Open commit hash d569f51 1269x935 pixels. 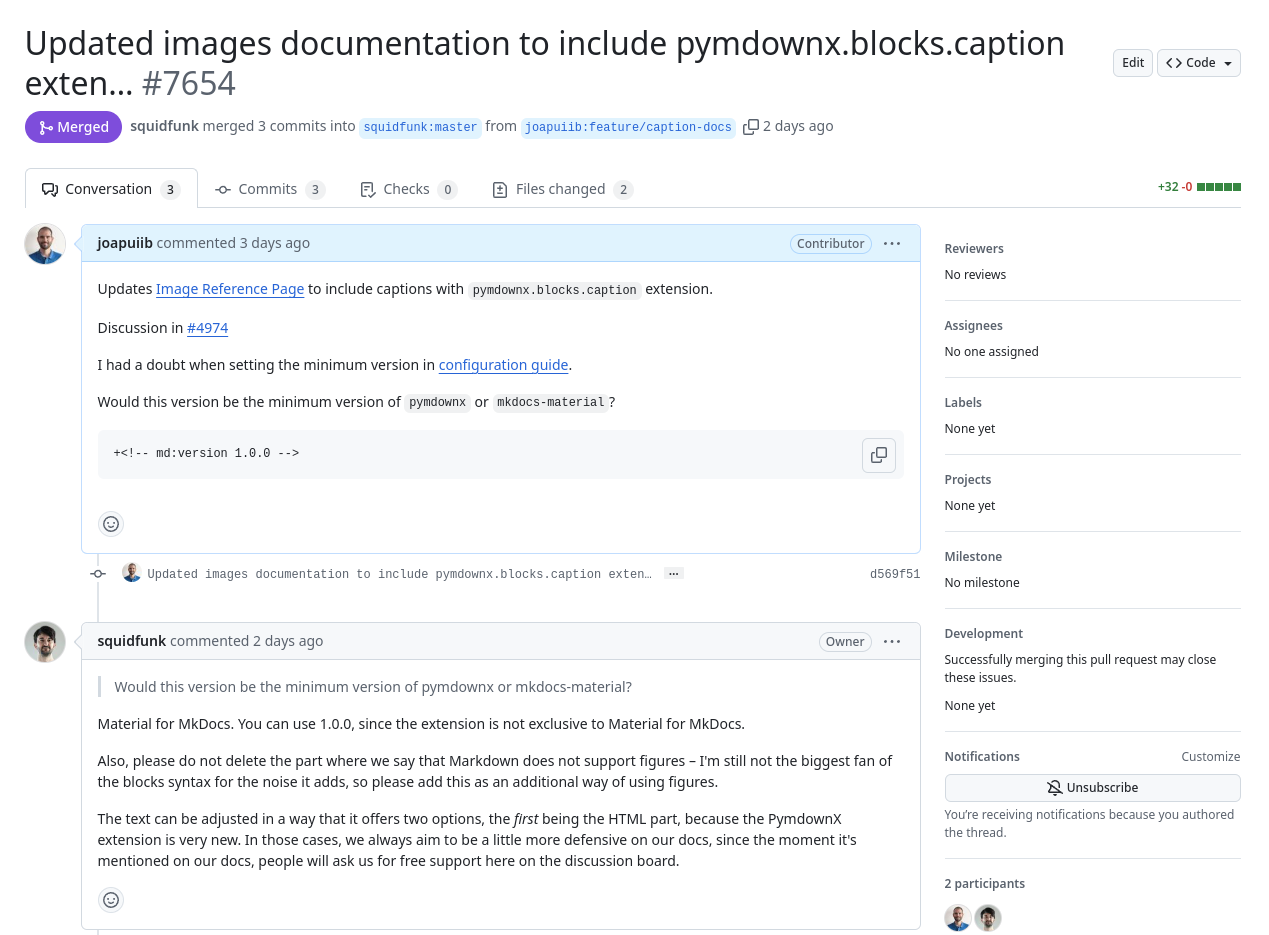[895, 574]
